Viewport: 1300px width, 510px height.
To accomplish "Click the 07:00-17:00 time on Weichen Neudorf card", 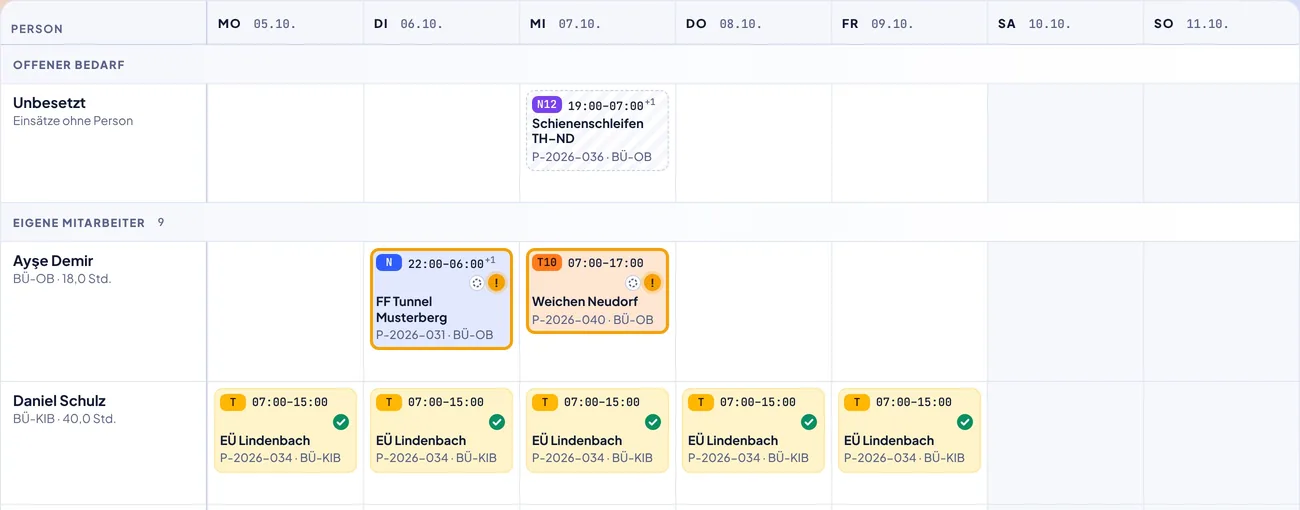I will (x=605, y=263).
